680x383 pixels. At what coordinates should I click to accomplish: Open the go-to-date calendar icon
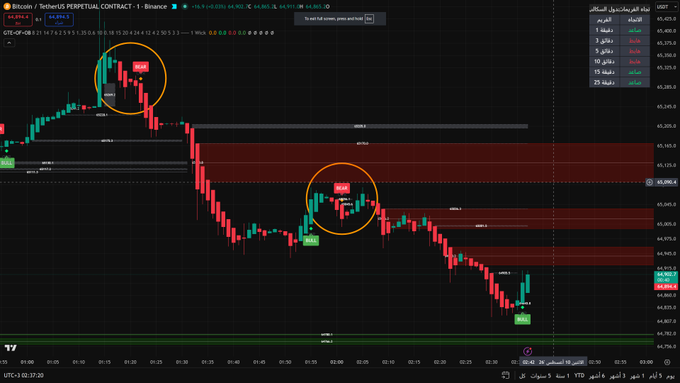(x=506, y=375)
